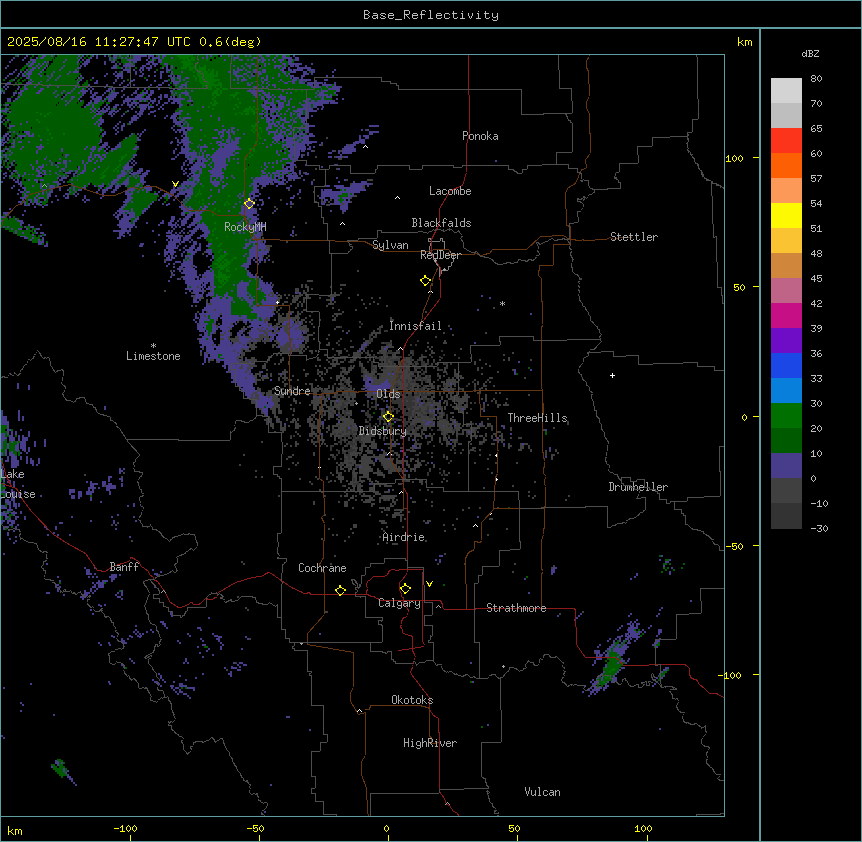Click the 65 value on dBZ legend
Screen dimensions: 862x842
tap(816, 129)
